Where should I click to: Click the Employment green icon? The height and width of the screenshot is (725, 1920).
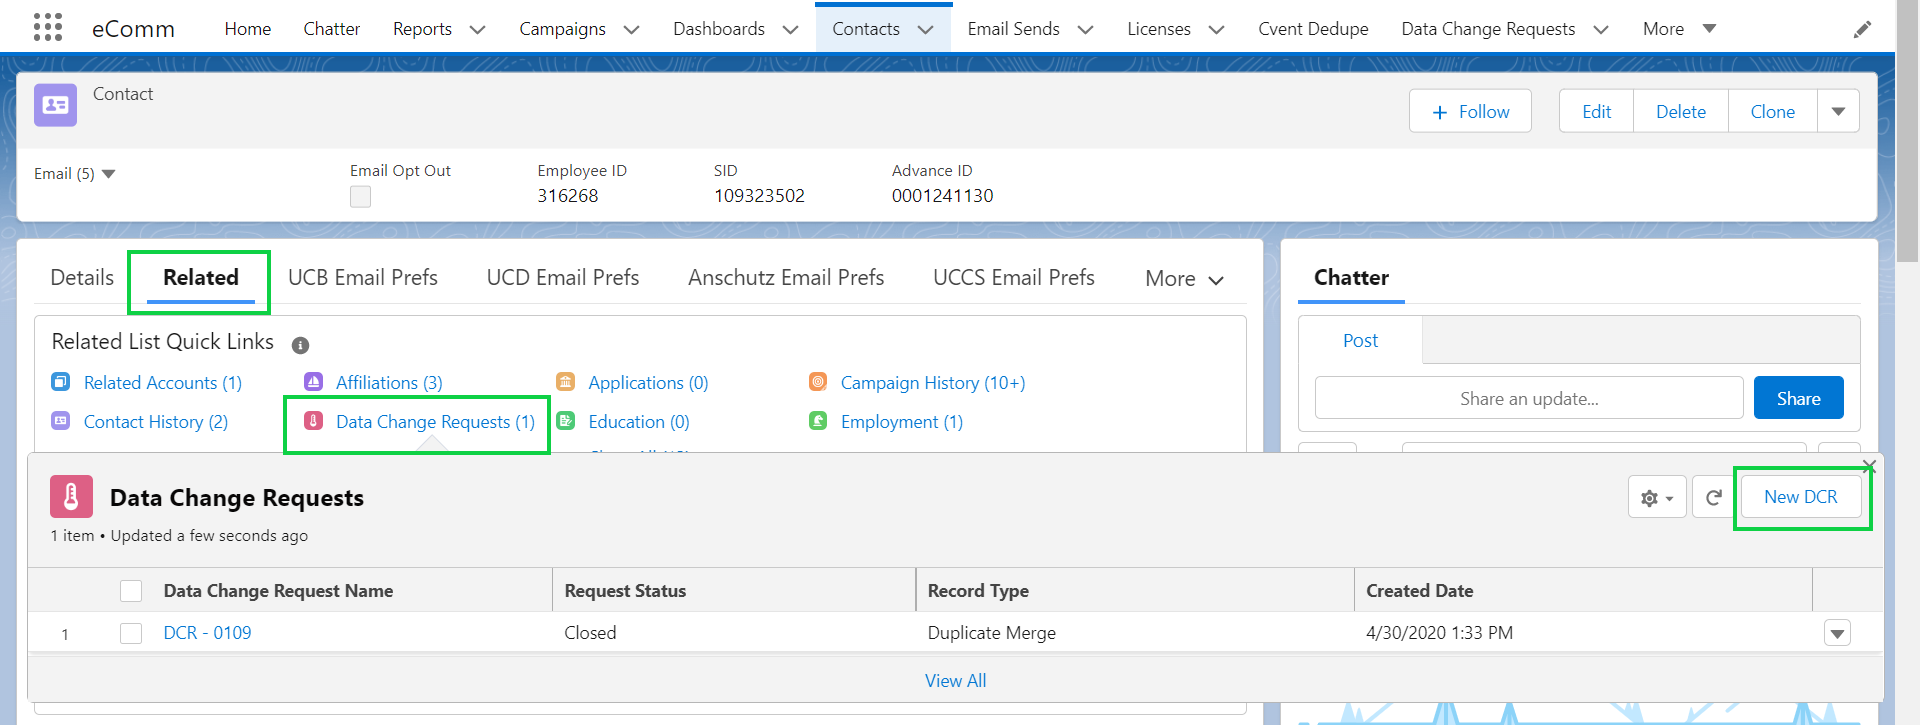pyautogui.click(x=818, y=421)
